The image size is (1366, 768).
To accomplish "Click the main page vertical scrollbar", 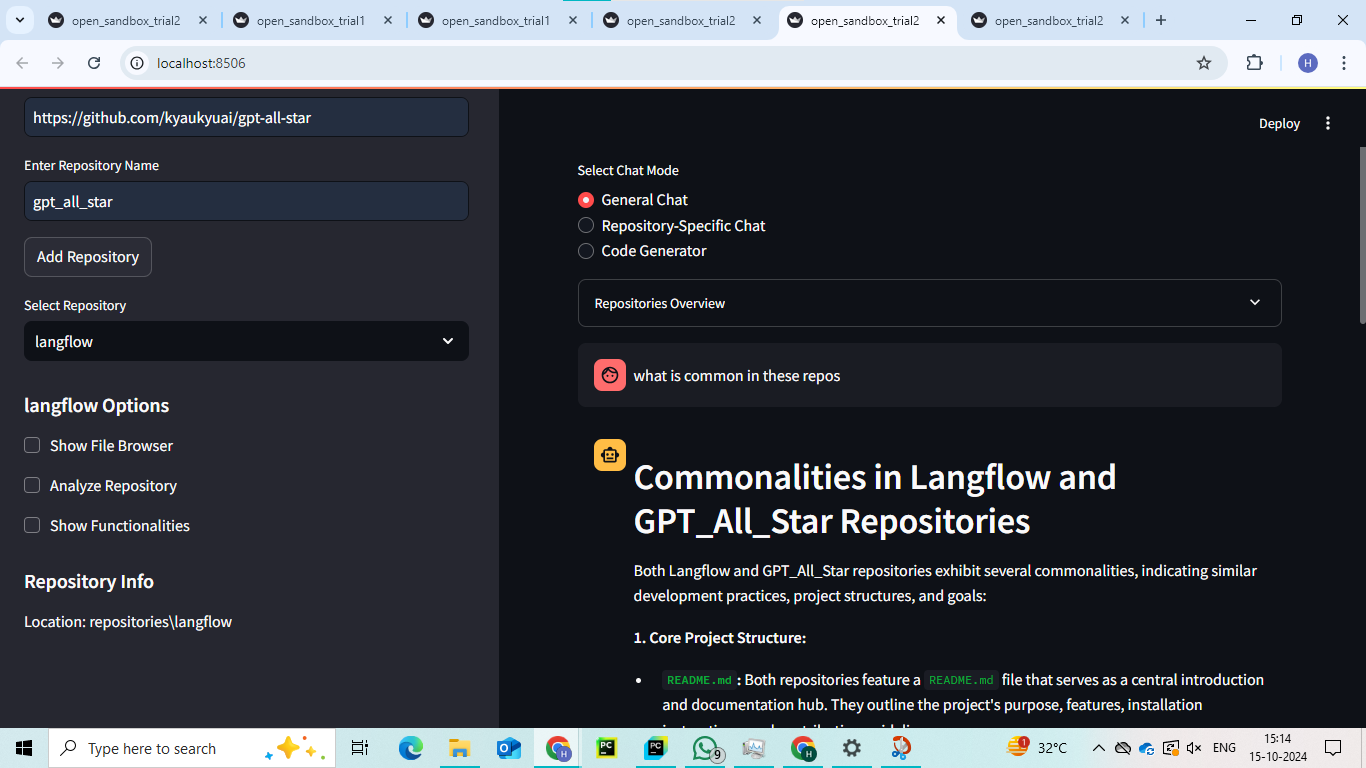I will point(1361,235).
